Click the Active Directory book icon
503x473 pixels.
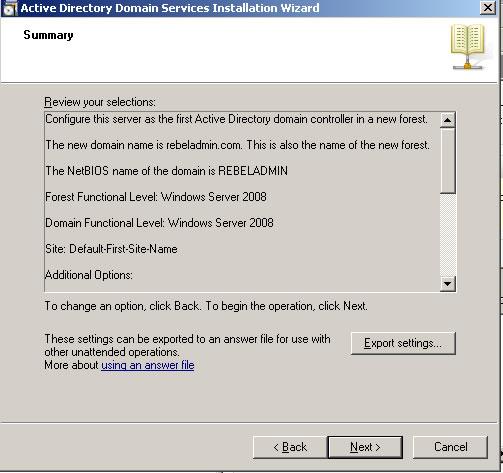click(468, 47)
